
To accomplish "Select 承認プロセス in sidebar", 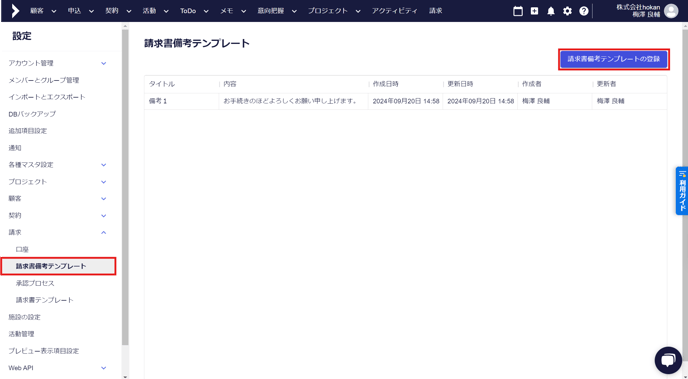I will pyautogui.click(x=35, y=283).
